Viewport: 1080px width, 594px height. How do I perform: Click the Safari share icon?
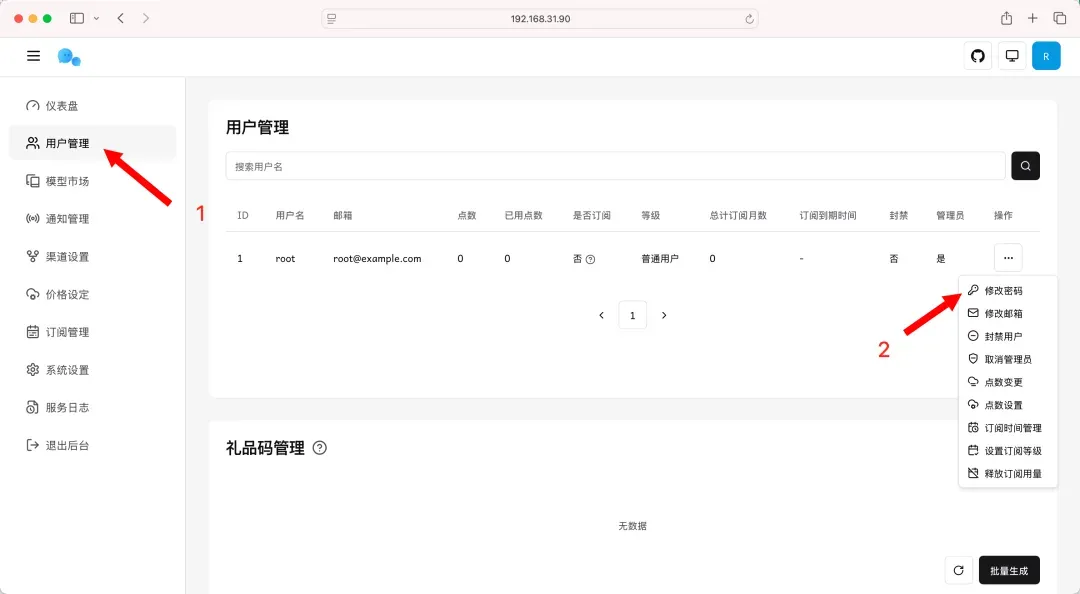tap(1006, 18)
